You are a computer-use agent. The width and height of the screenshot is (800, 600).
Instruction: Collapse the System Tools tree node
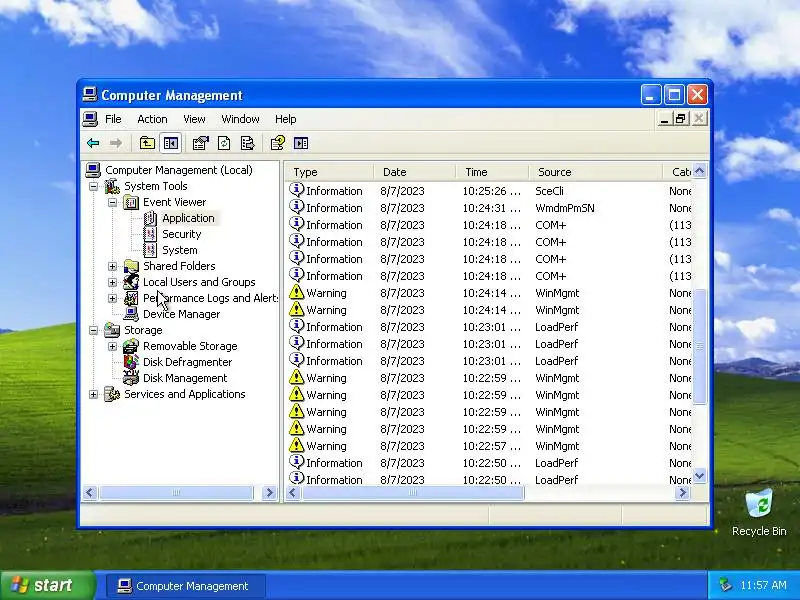93,186
